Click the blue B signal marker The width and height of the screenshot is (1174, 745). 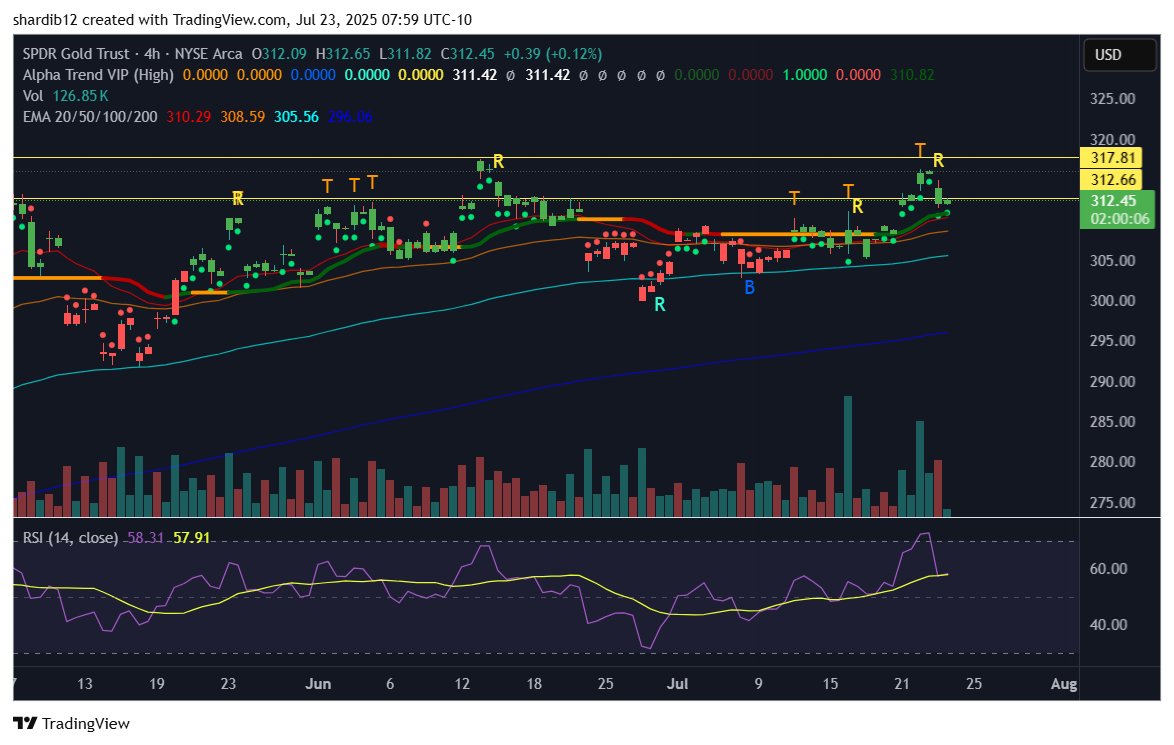[749, 288]
